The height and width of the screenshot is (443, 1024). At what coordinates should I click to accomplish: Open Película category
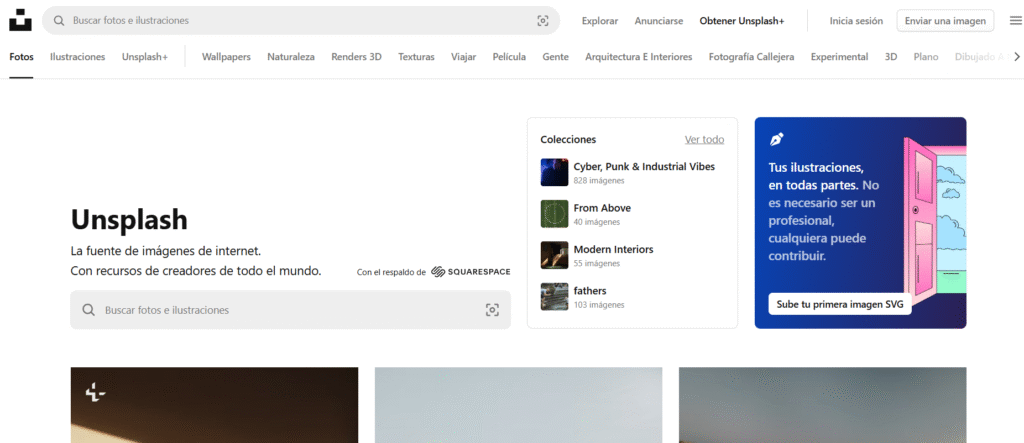(509, 57)
